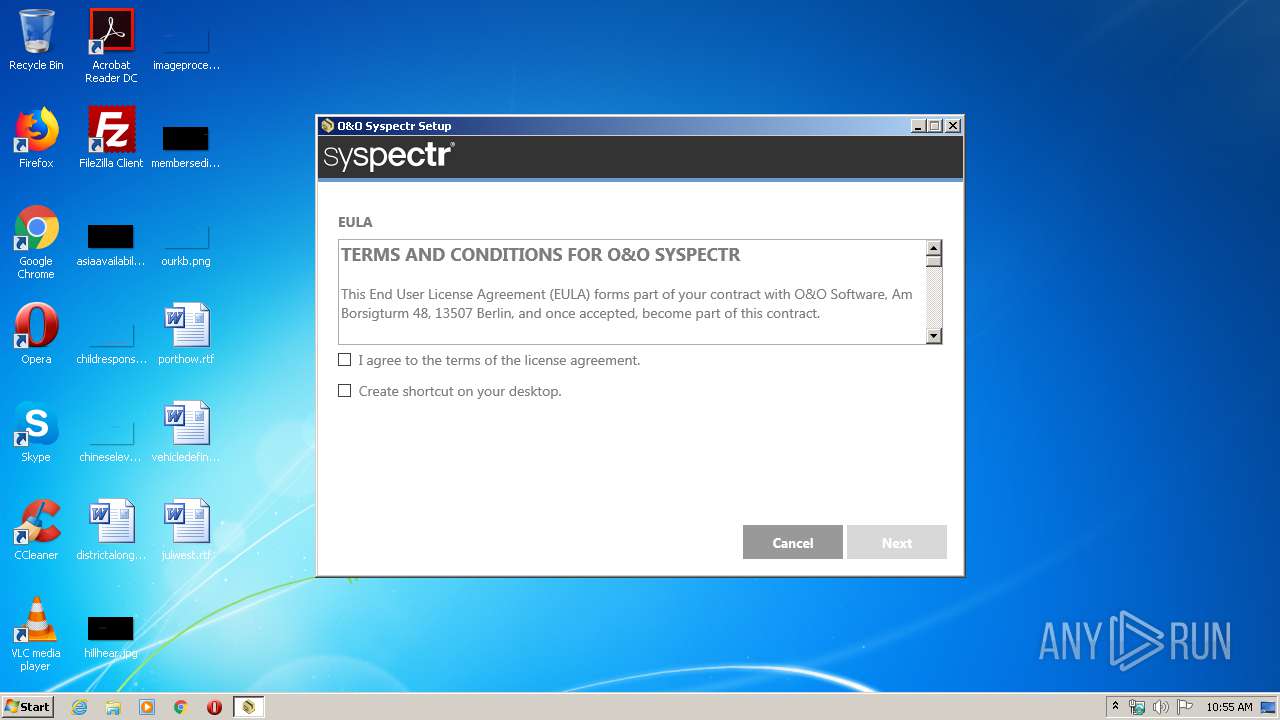Click the network tray icon
Viewport: 1280px width, 720px height.
point(1137,707)
